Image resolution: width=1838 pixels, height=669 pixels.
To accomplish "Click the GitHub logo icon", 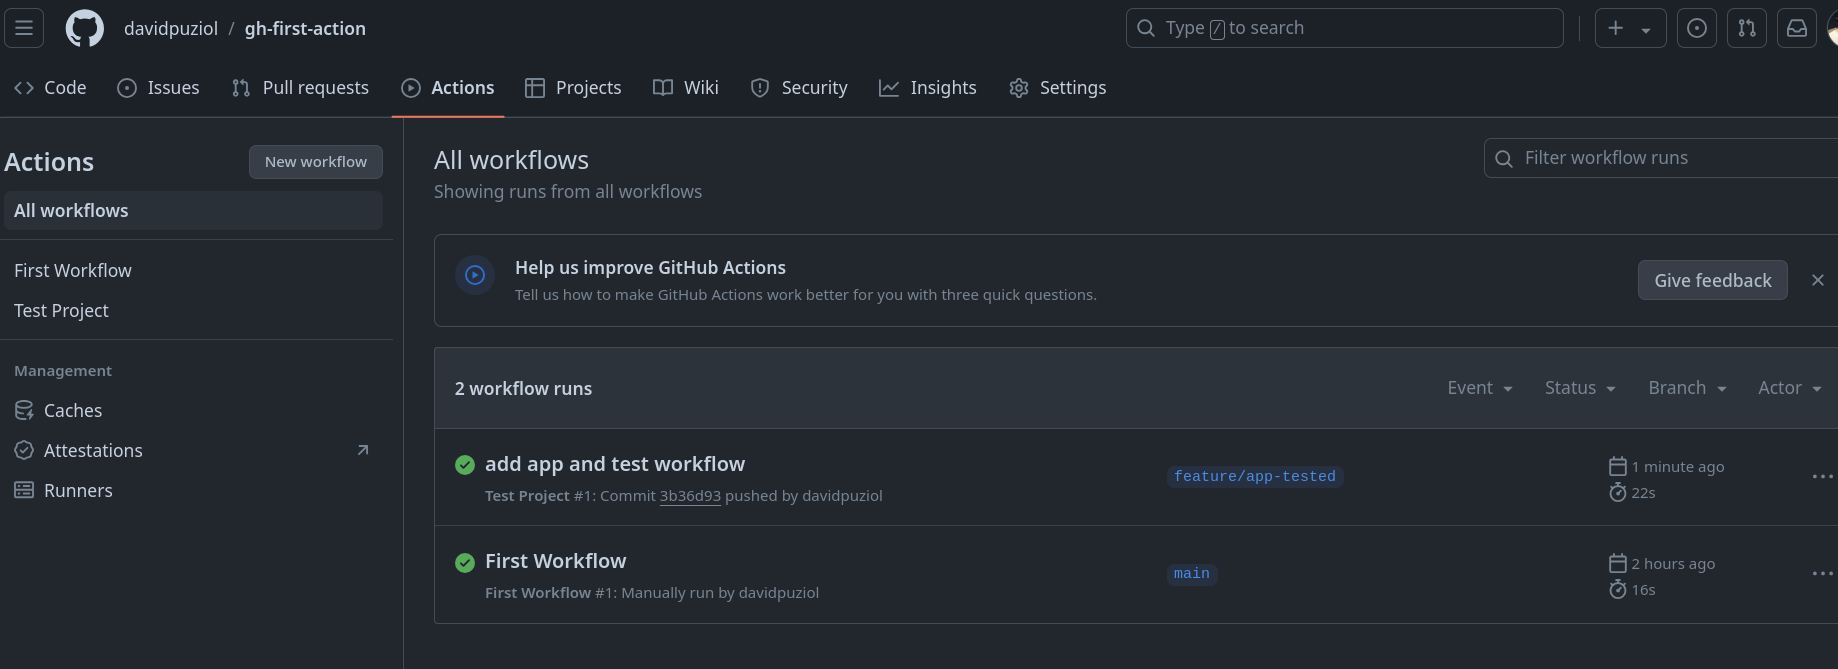I will tap(84, 28).
